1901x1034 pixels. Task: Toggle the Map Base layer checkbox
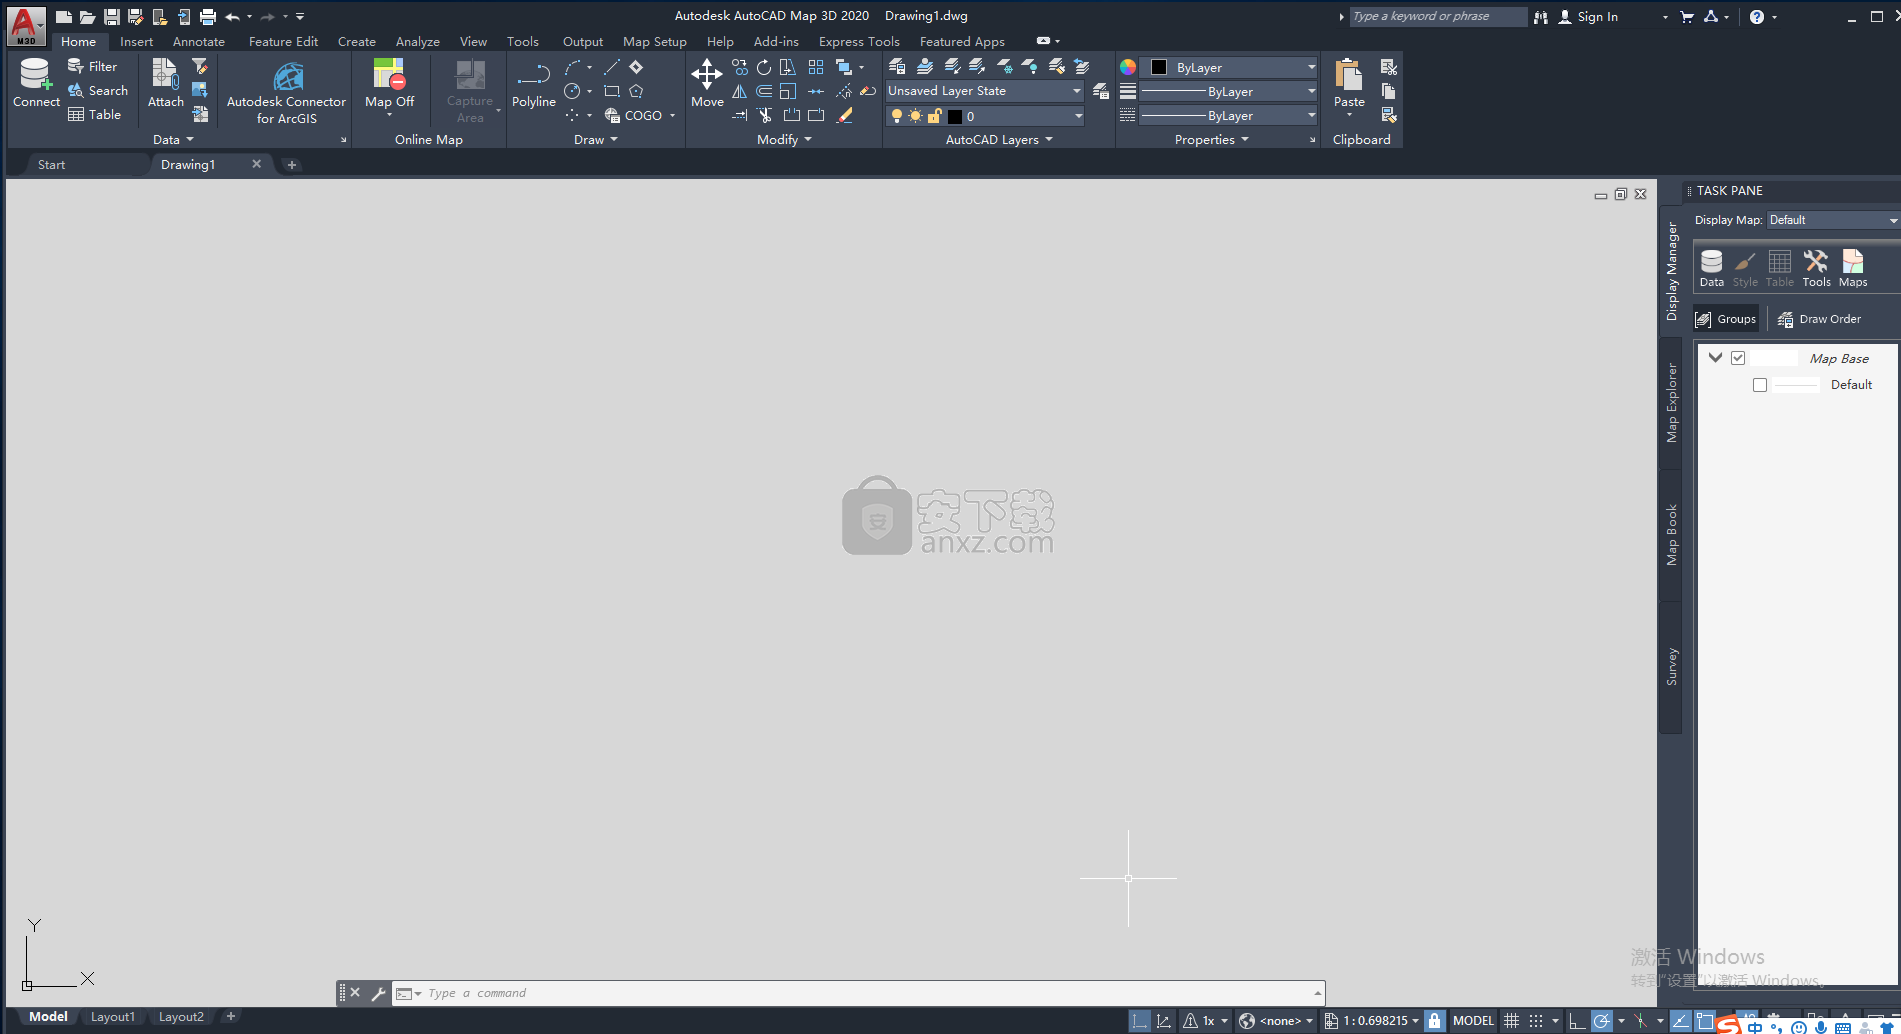pyautogui.click(x=1738, y=358)
